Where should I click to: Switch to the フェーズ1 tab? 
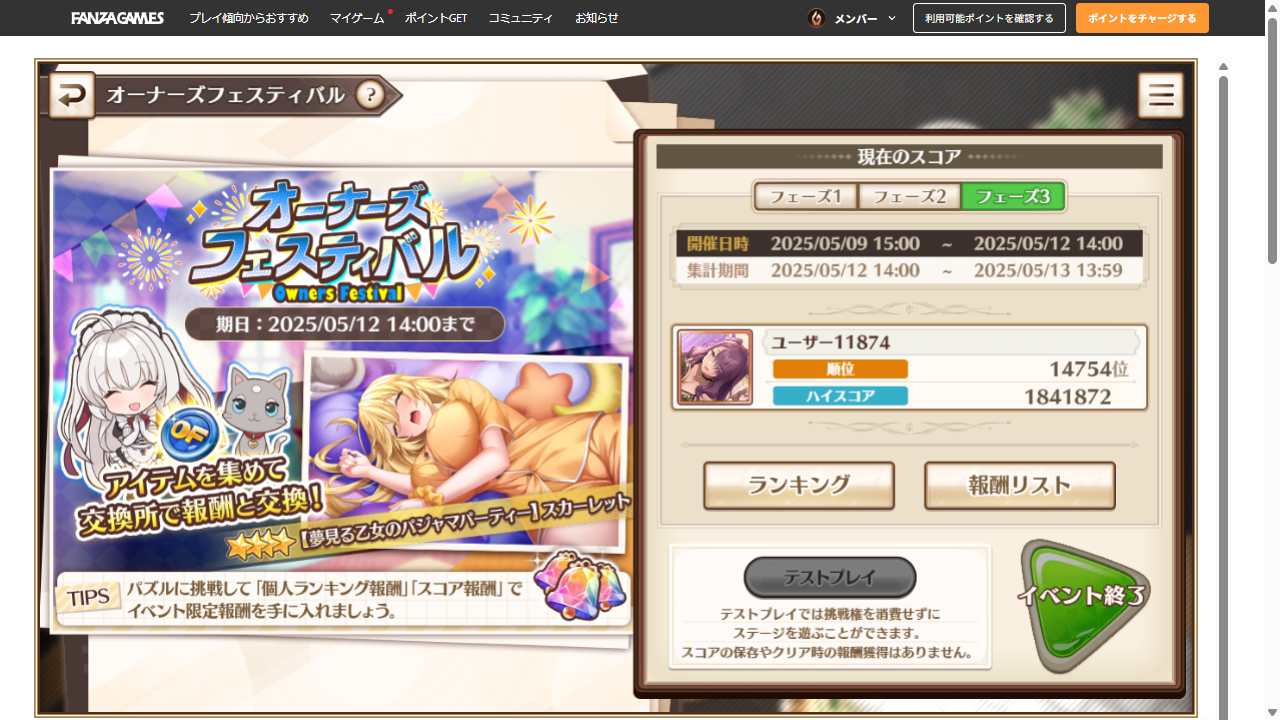[x=806, y=196]
